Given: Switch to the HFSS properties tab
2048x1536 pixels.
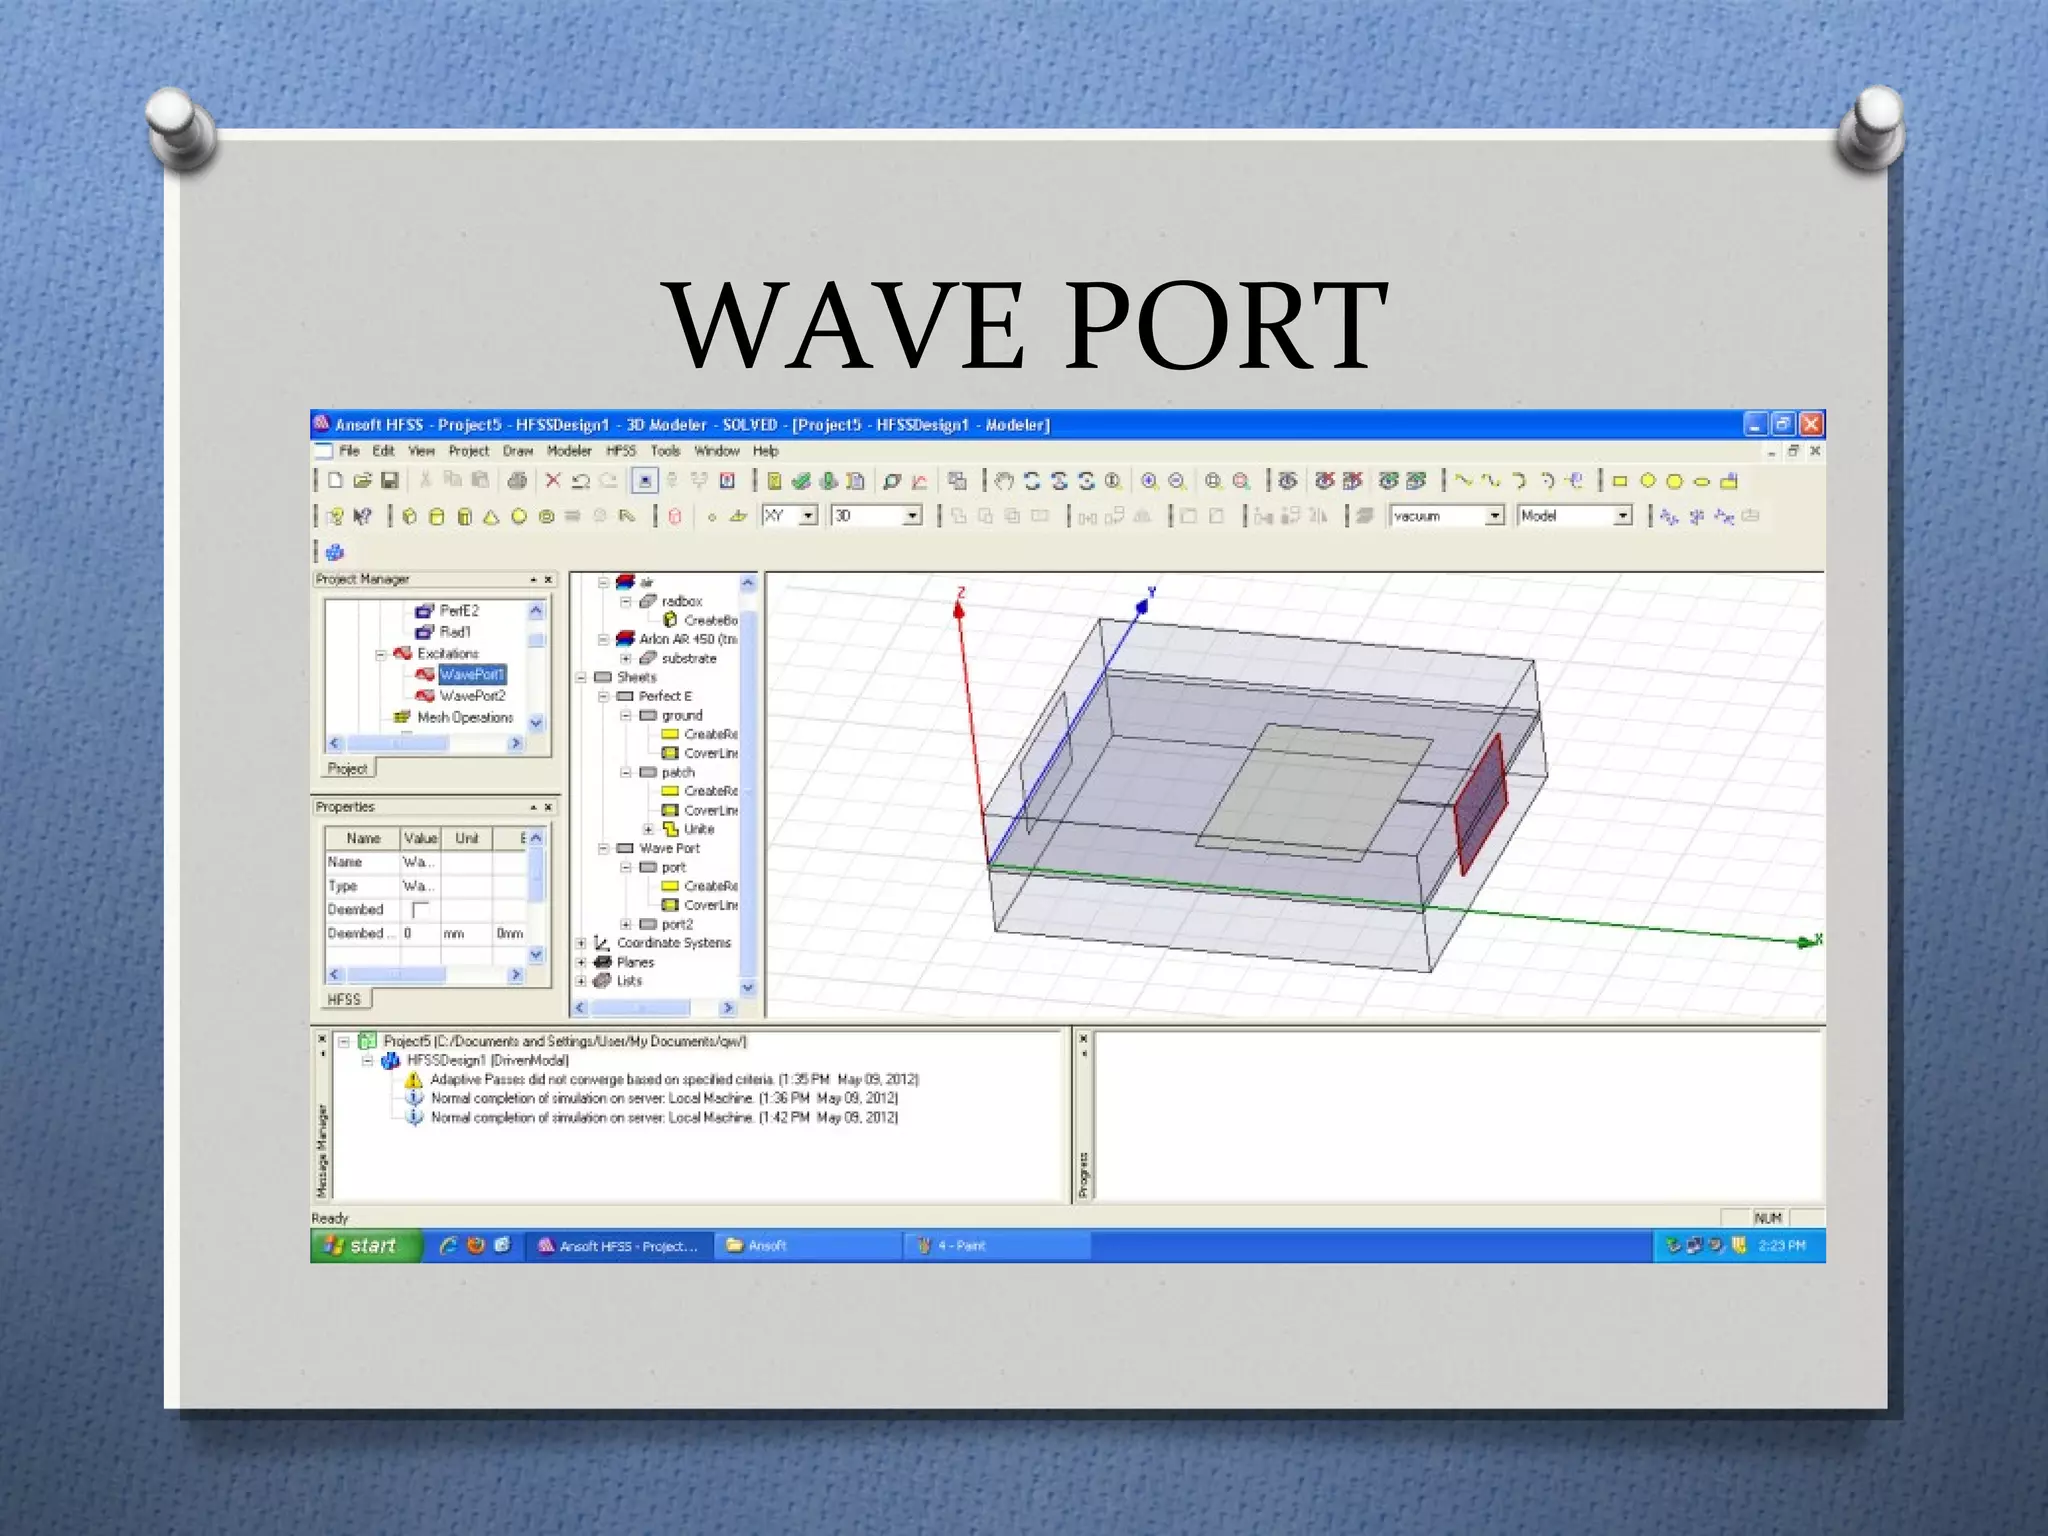Looking at the screenshot, I should click(344, 999).
